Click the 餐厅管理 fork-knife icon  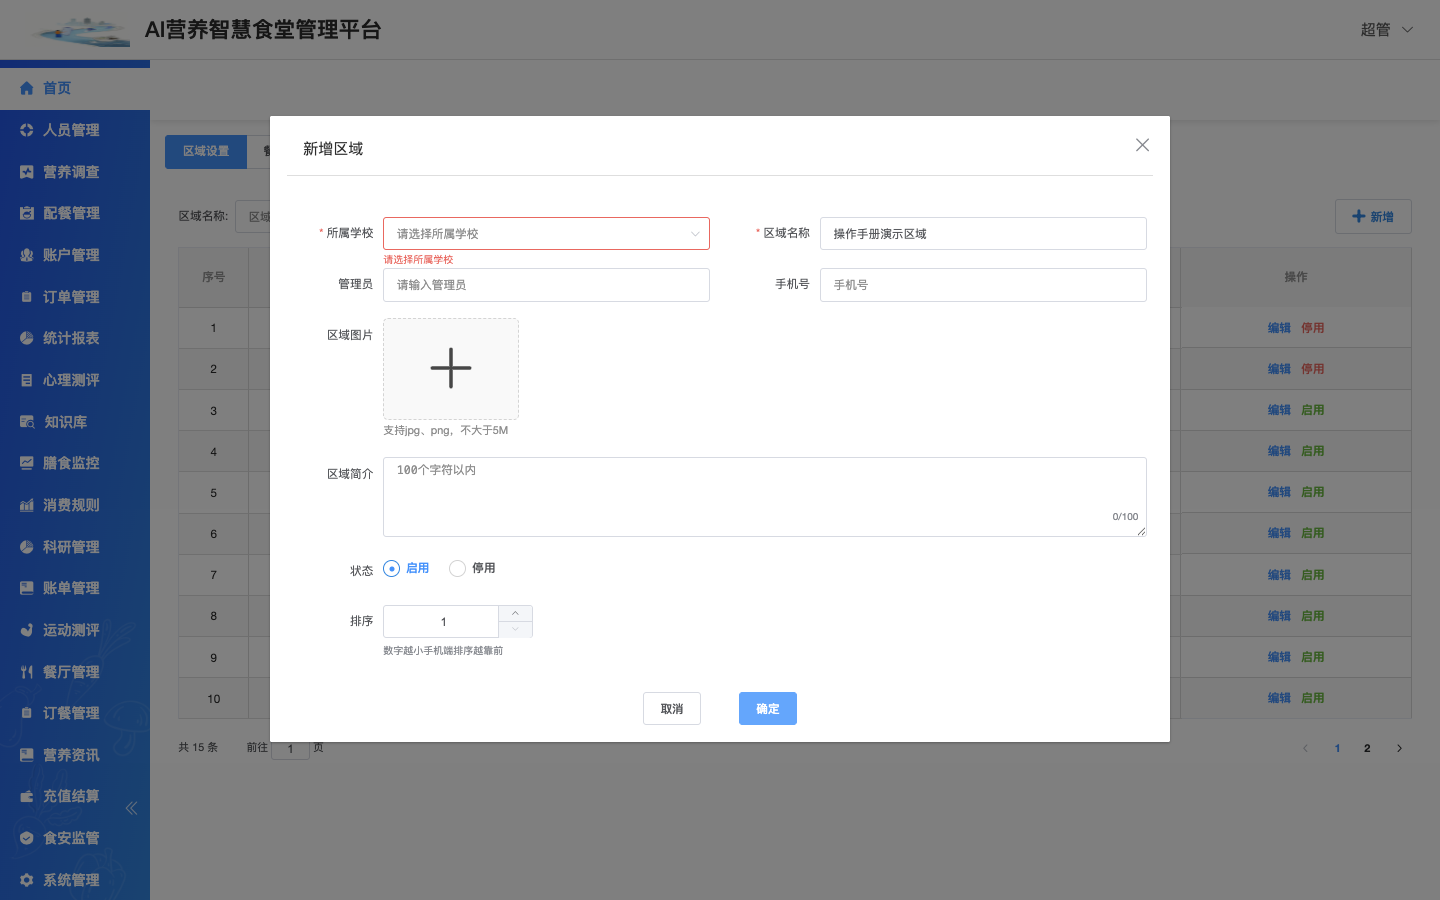(27, 672)
